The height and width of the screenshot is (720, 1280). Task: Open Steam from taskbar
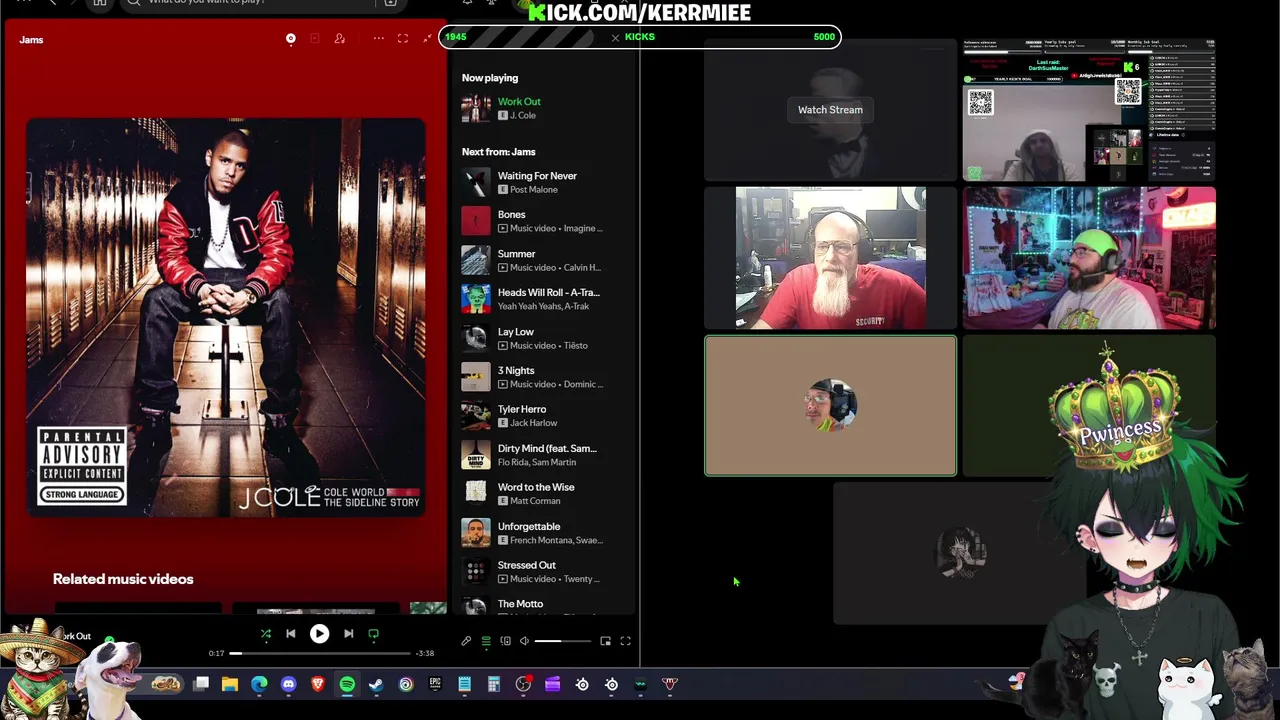376,684
